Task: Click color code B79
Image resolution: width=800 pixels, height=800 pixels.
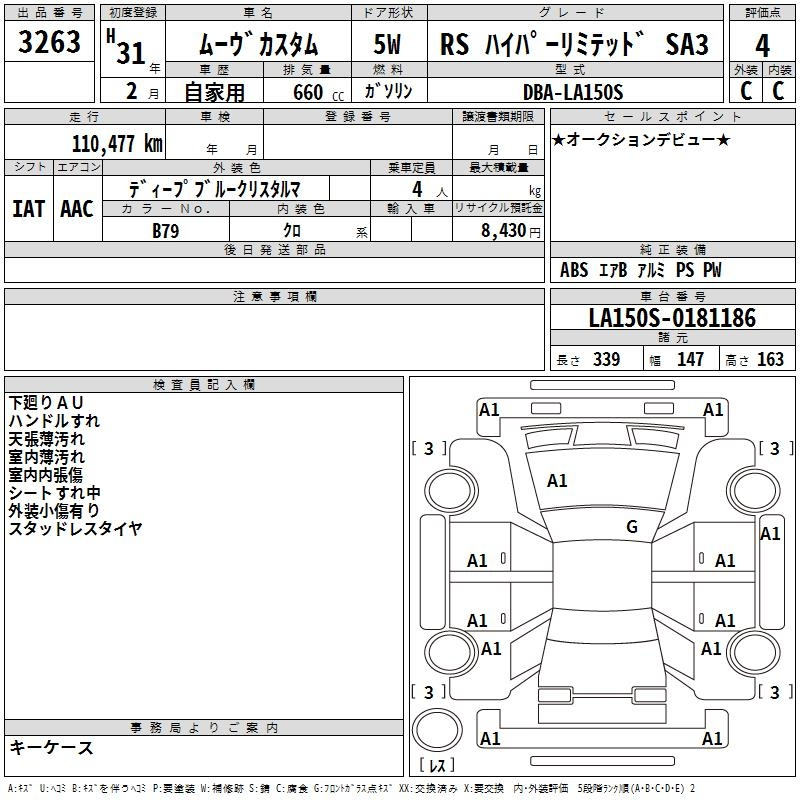Action: click(x=167, y=230)
